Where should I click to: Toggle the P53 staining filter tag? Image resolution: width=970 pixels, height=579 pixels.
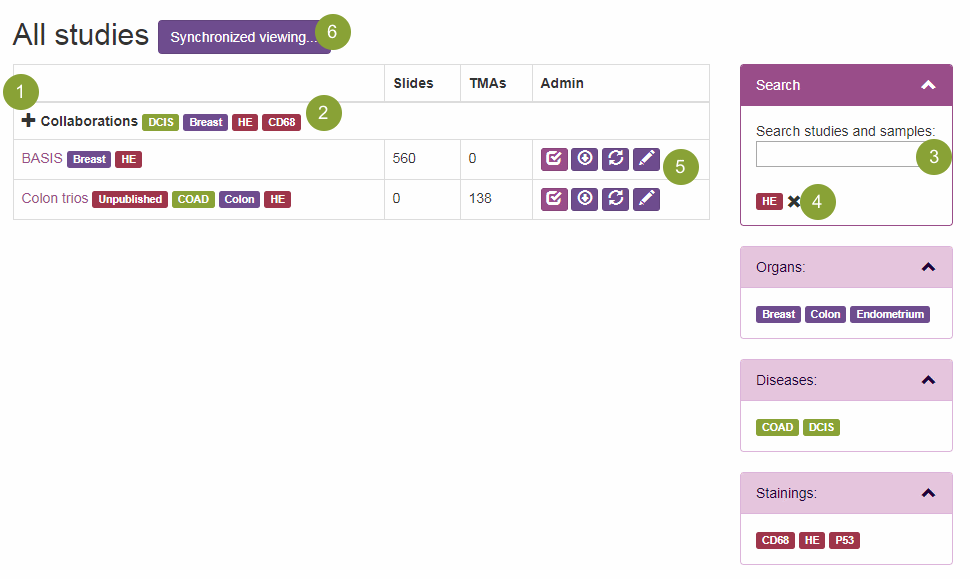coord(845,541)
